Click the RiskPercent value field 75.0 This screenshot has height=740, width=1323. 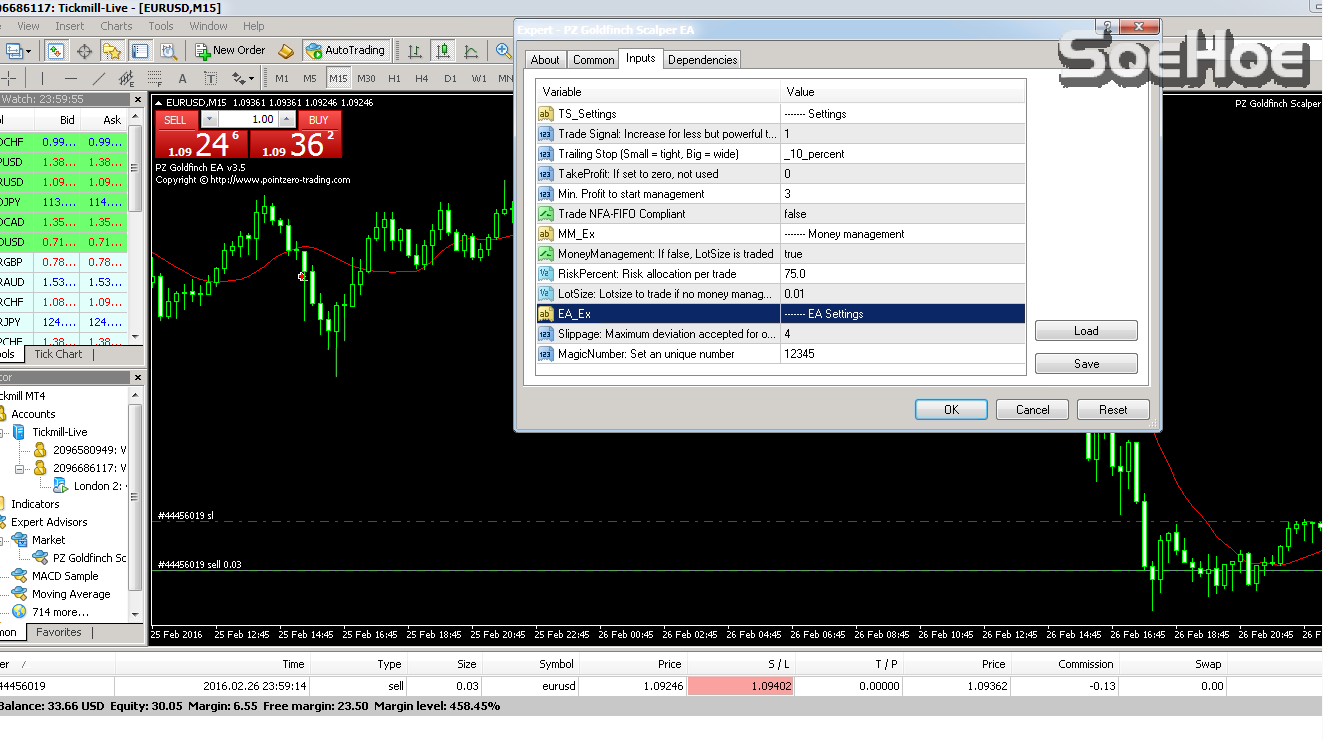902,274
